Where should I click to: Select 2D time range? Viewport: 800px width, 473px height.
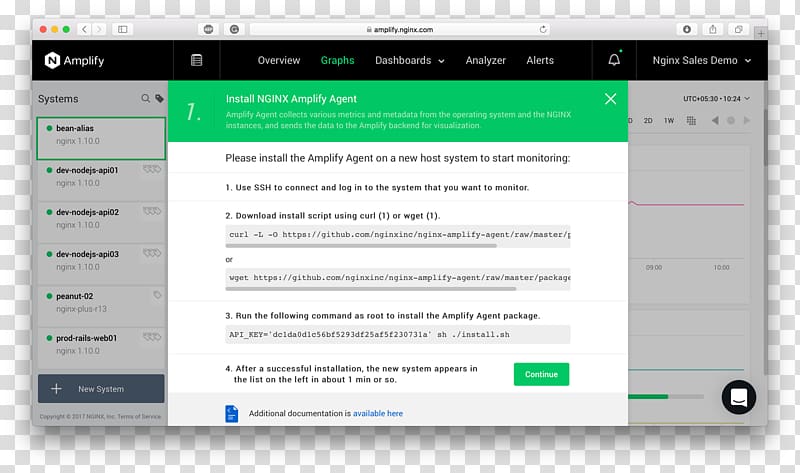click(x=648, y=121)
